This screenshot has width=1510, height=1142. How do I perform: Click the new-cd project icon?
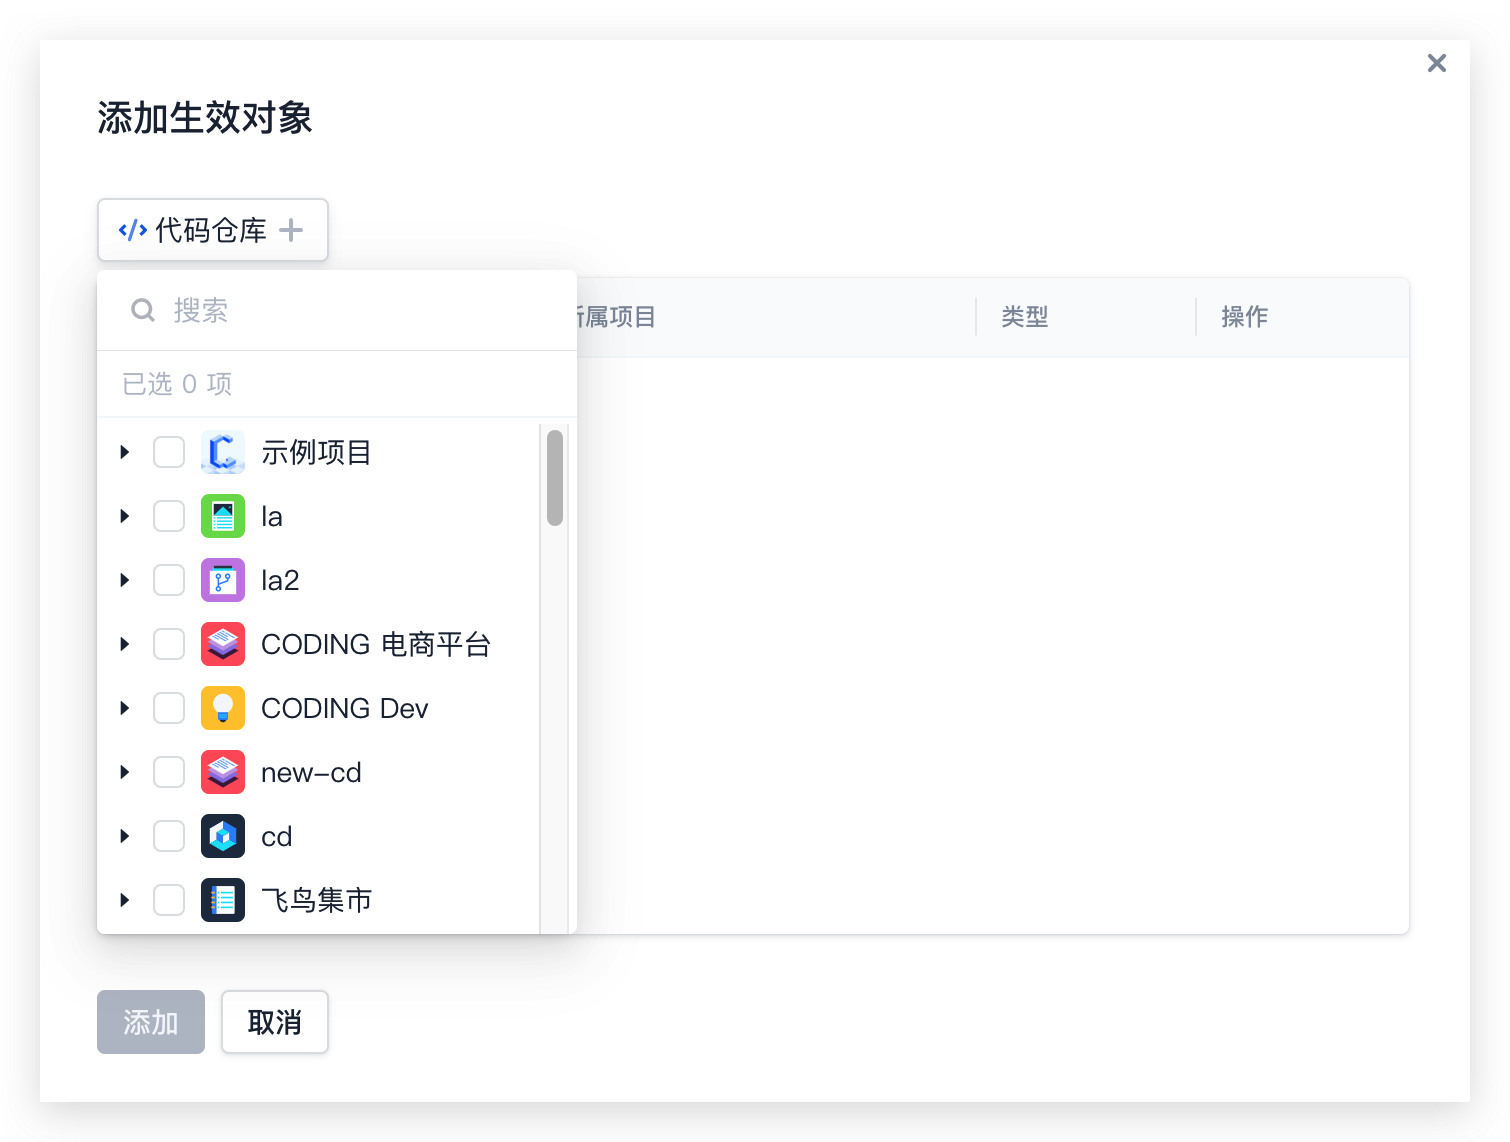pos(222,772)
